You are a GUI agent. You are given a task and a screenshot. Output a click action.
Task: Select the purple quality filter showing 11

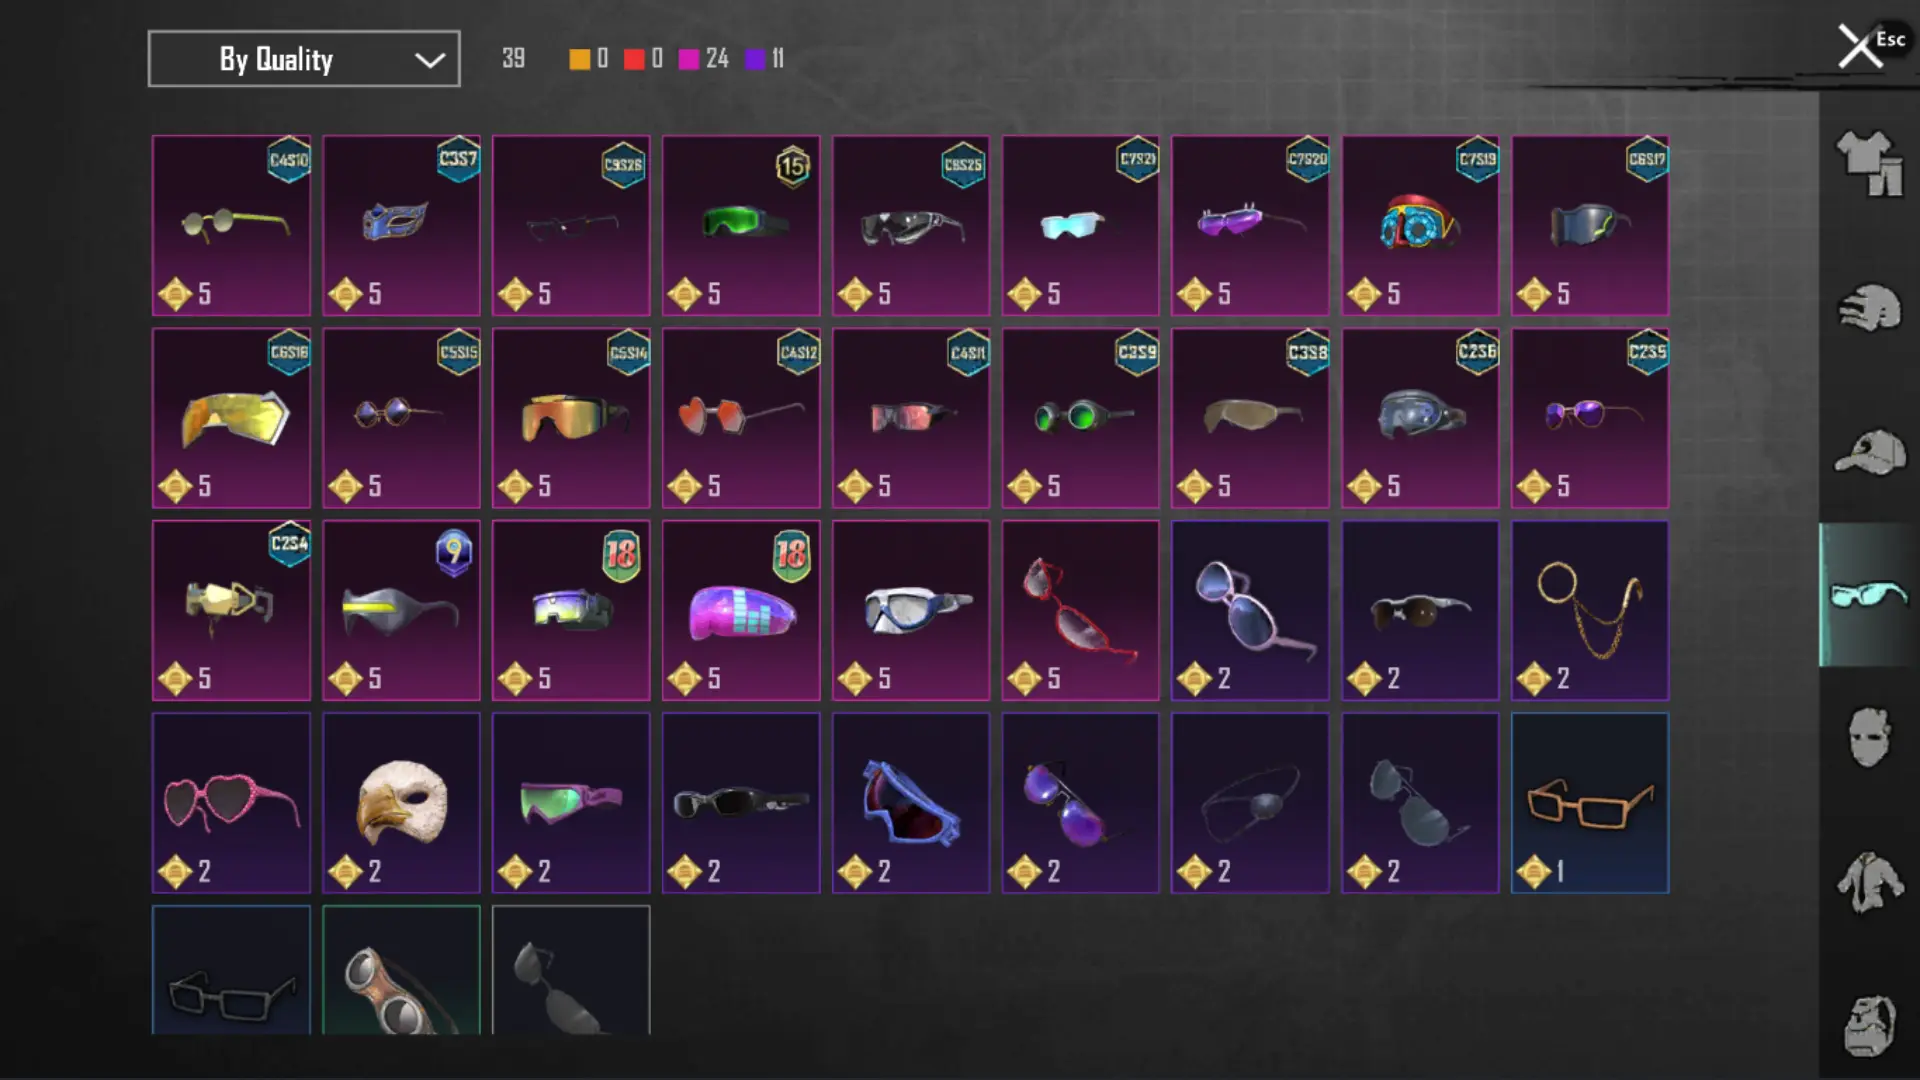(x=765, y=59)
